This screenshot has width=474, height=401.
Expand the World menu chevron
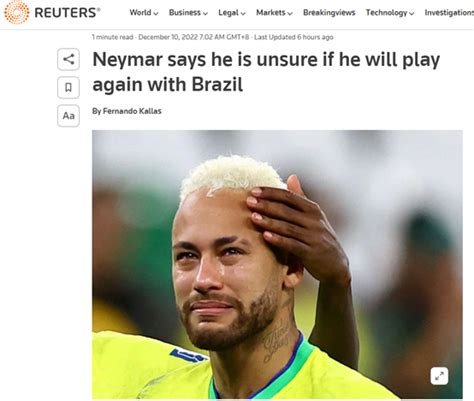[156, 13]
